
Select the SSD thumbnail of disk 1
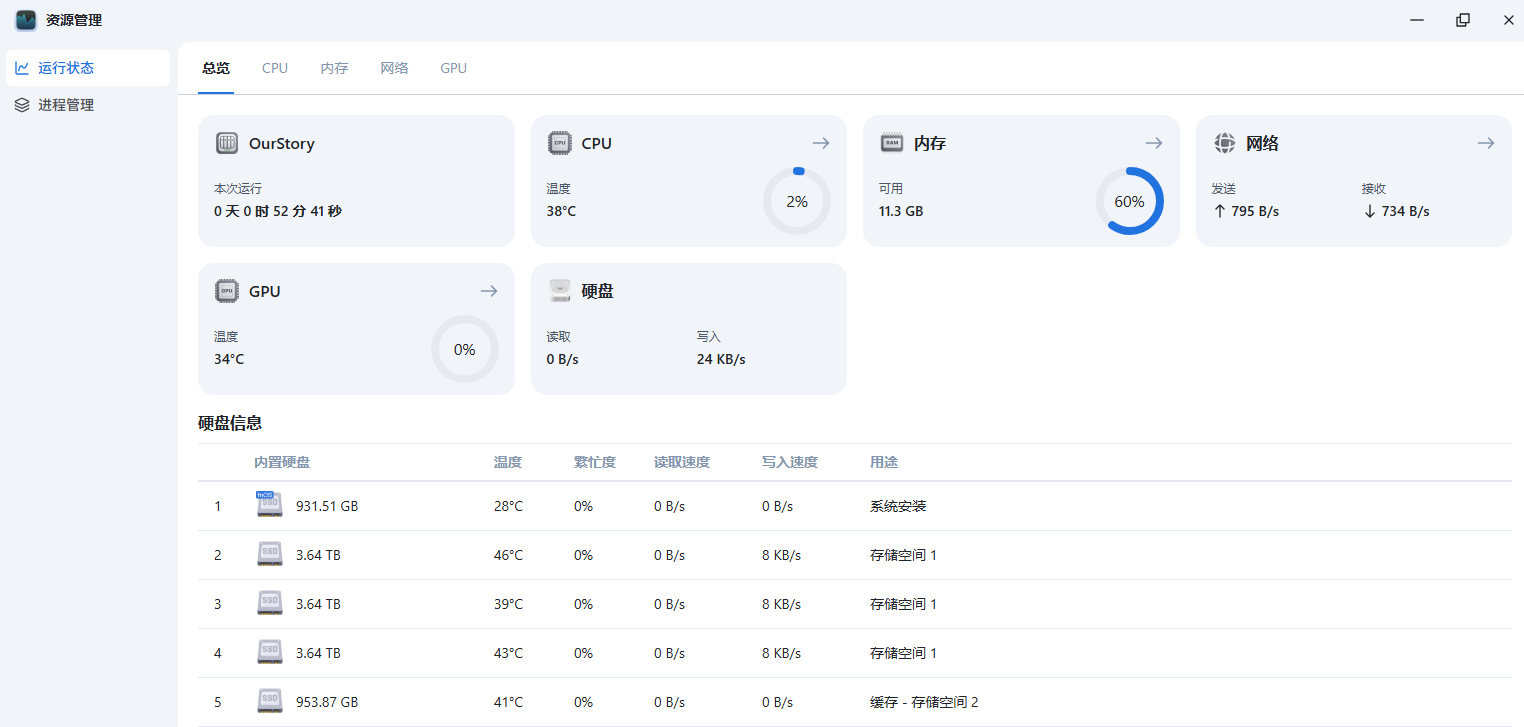[x=268, y=505]
